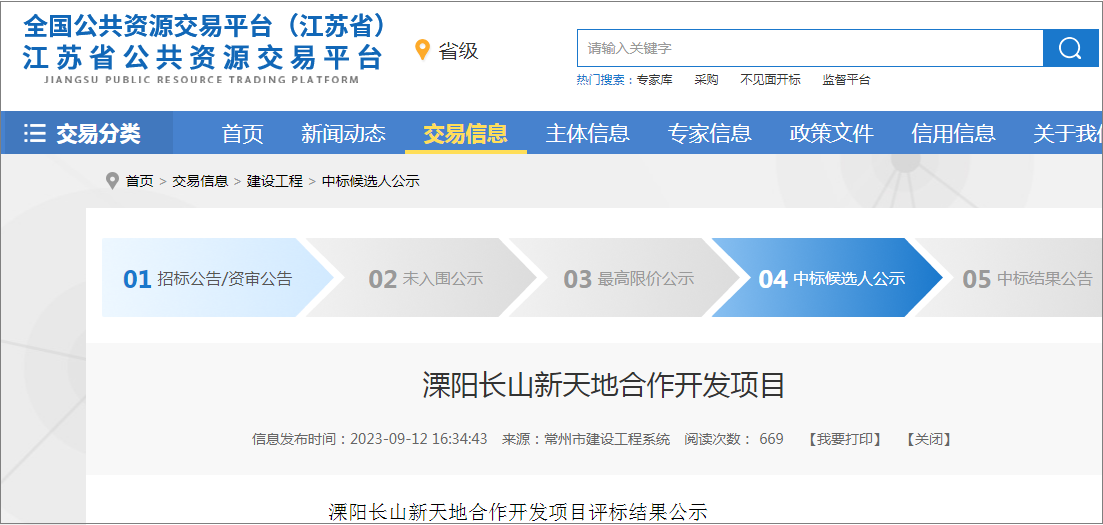Image resolution: width=1103 pixels, height=525 pixels.
Task: Click the 监督平台 hot search link
Action: point(846,80)
